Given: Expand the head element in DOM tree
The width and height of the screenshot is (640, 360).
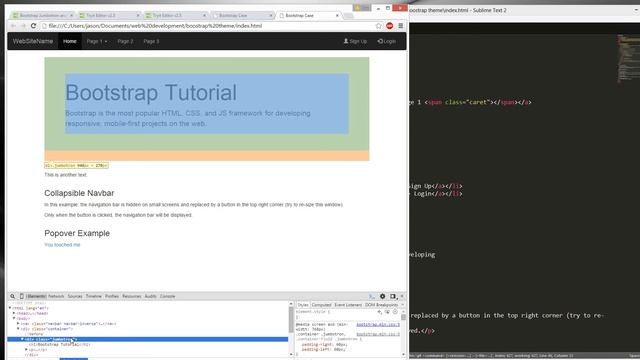Looking at the screenshot, I should [14, 313].
